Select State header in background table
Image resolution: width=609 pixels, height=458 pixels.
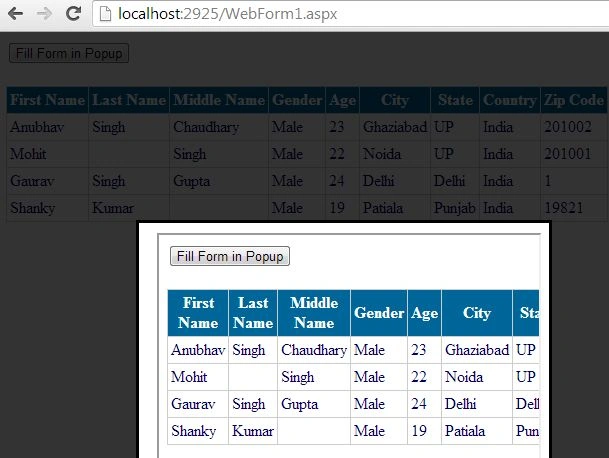[455, 100]
